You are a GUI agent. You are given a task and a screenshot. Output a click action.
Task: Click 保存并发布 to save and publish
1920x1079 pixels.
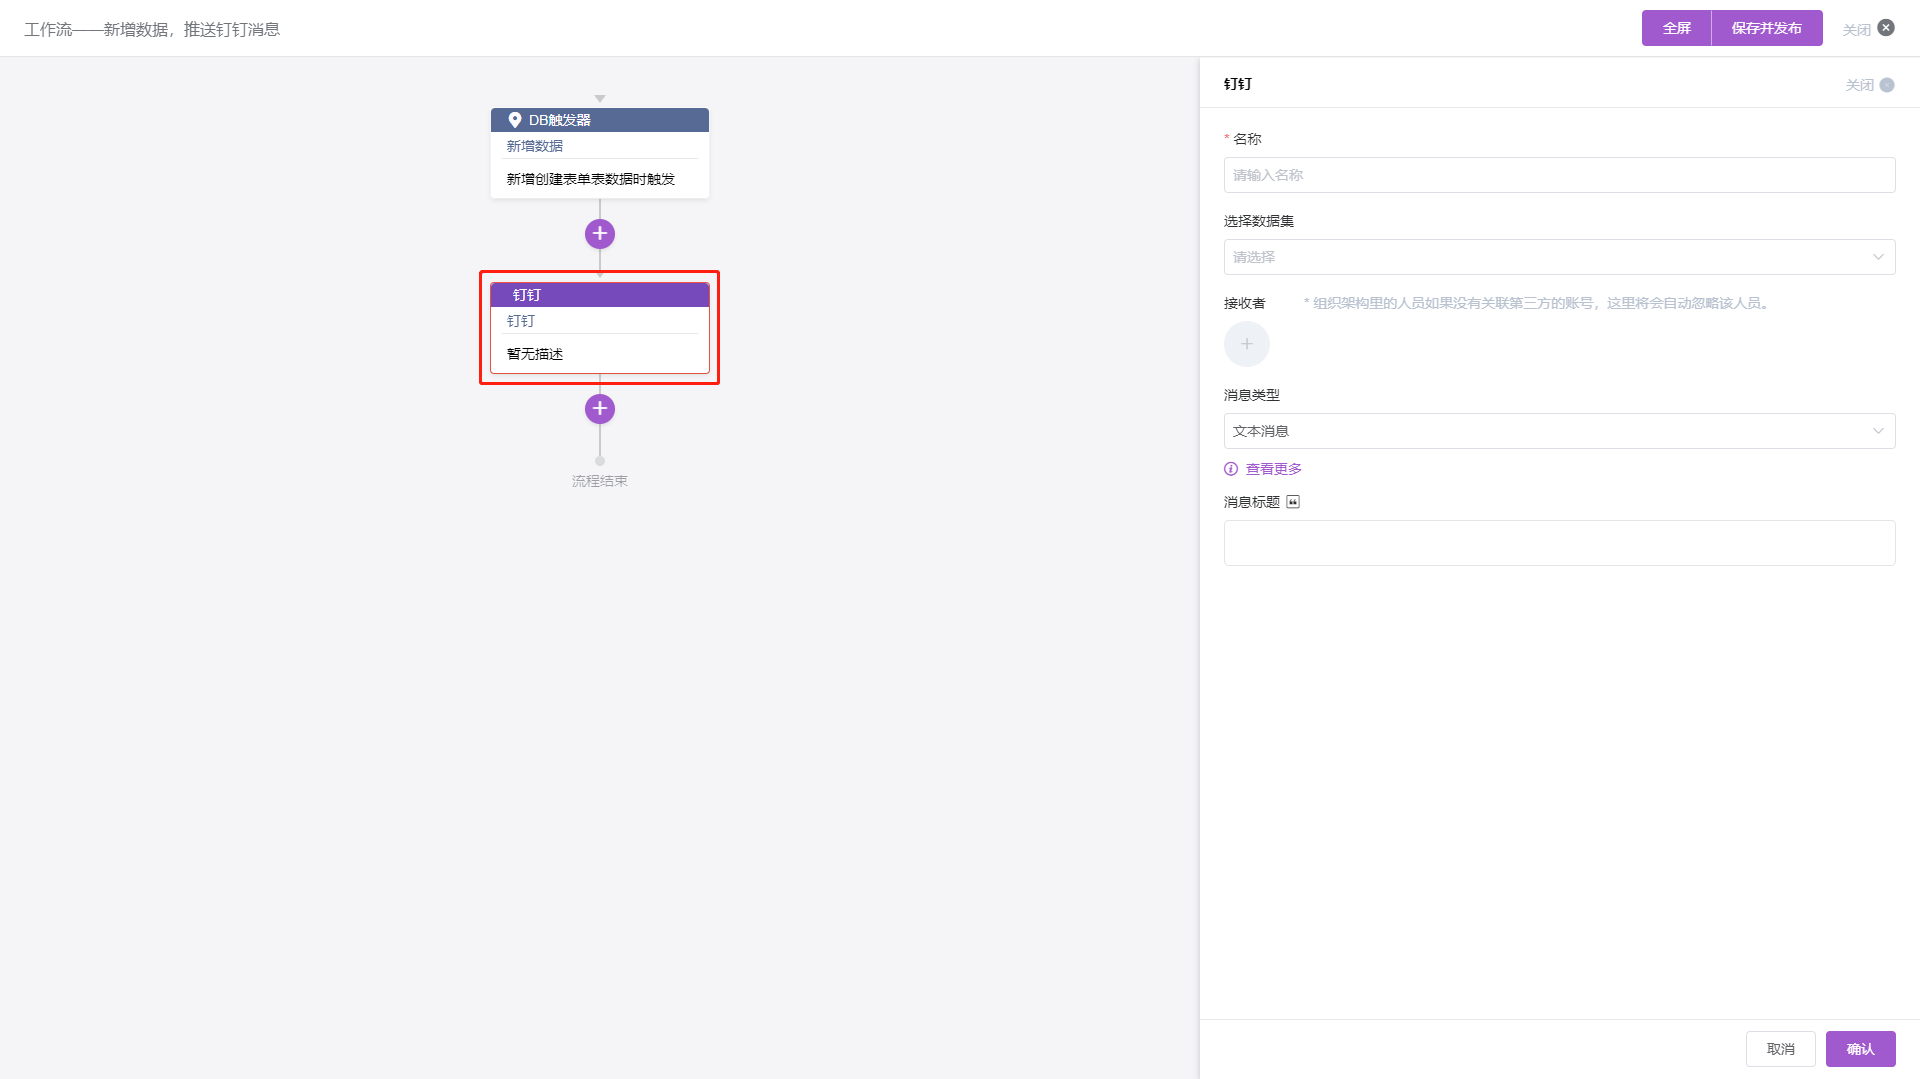(1766, 28)
